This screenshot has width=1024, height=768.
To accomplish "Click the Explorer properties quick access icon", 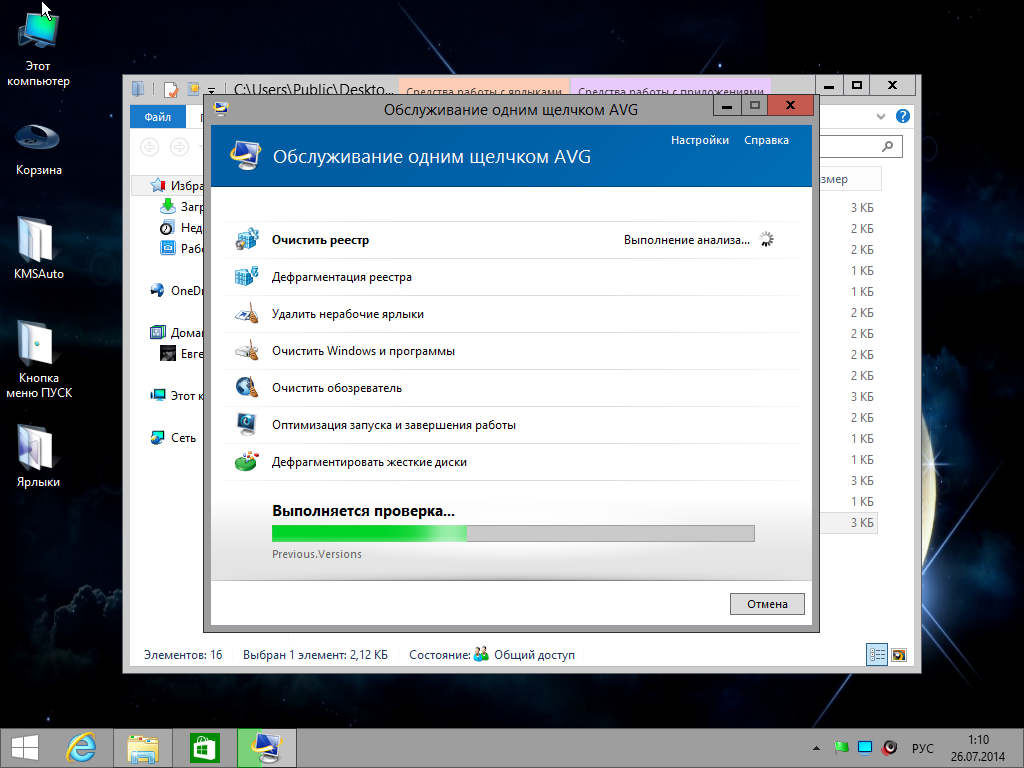I will pyautogui.click(x=171, y=89).
